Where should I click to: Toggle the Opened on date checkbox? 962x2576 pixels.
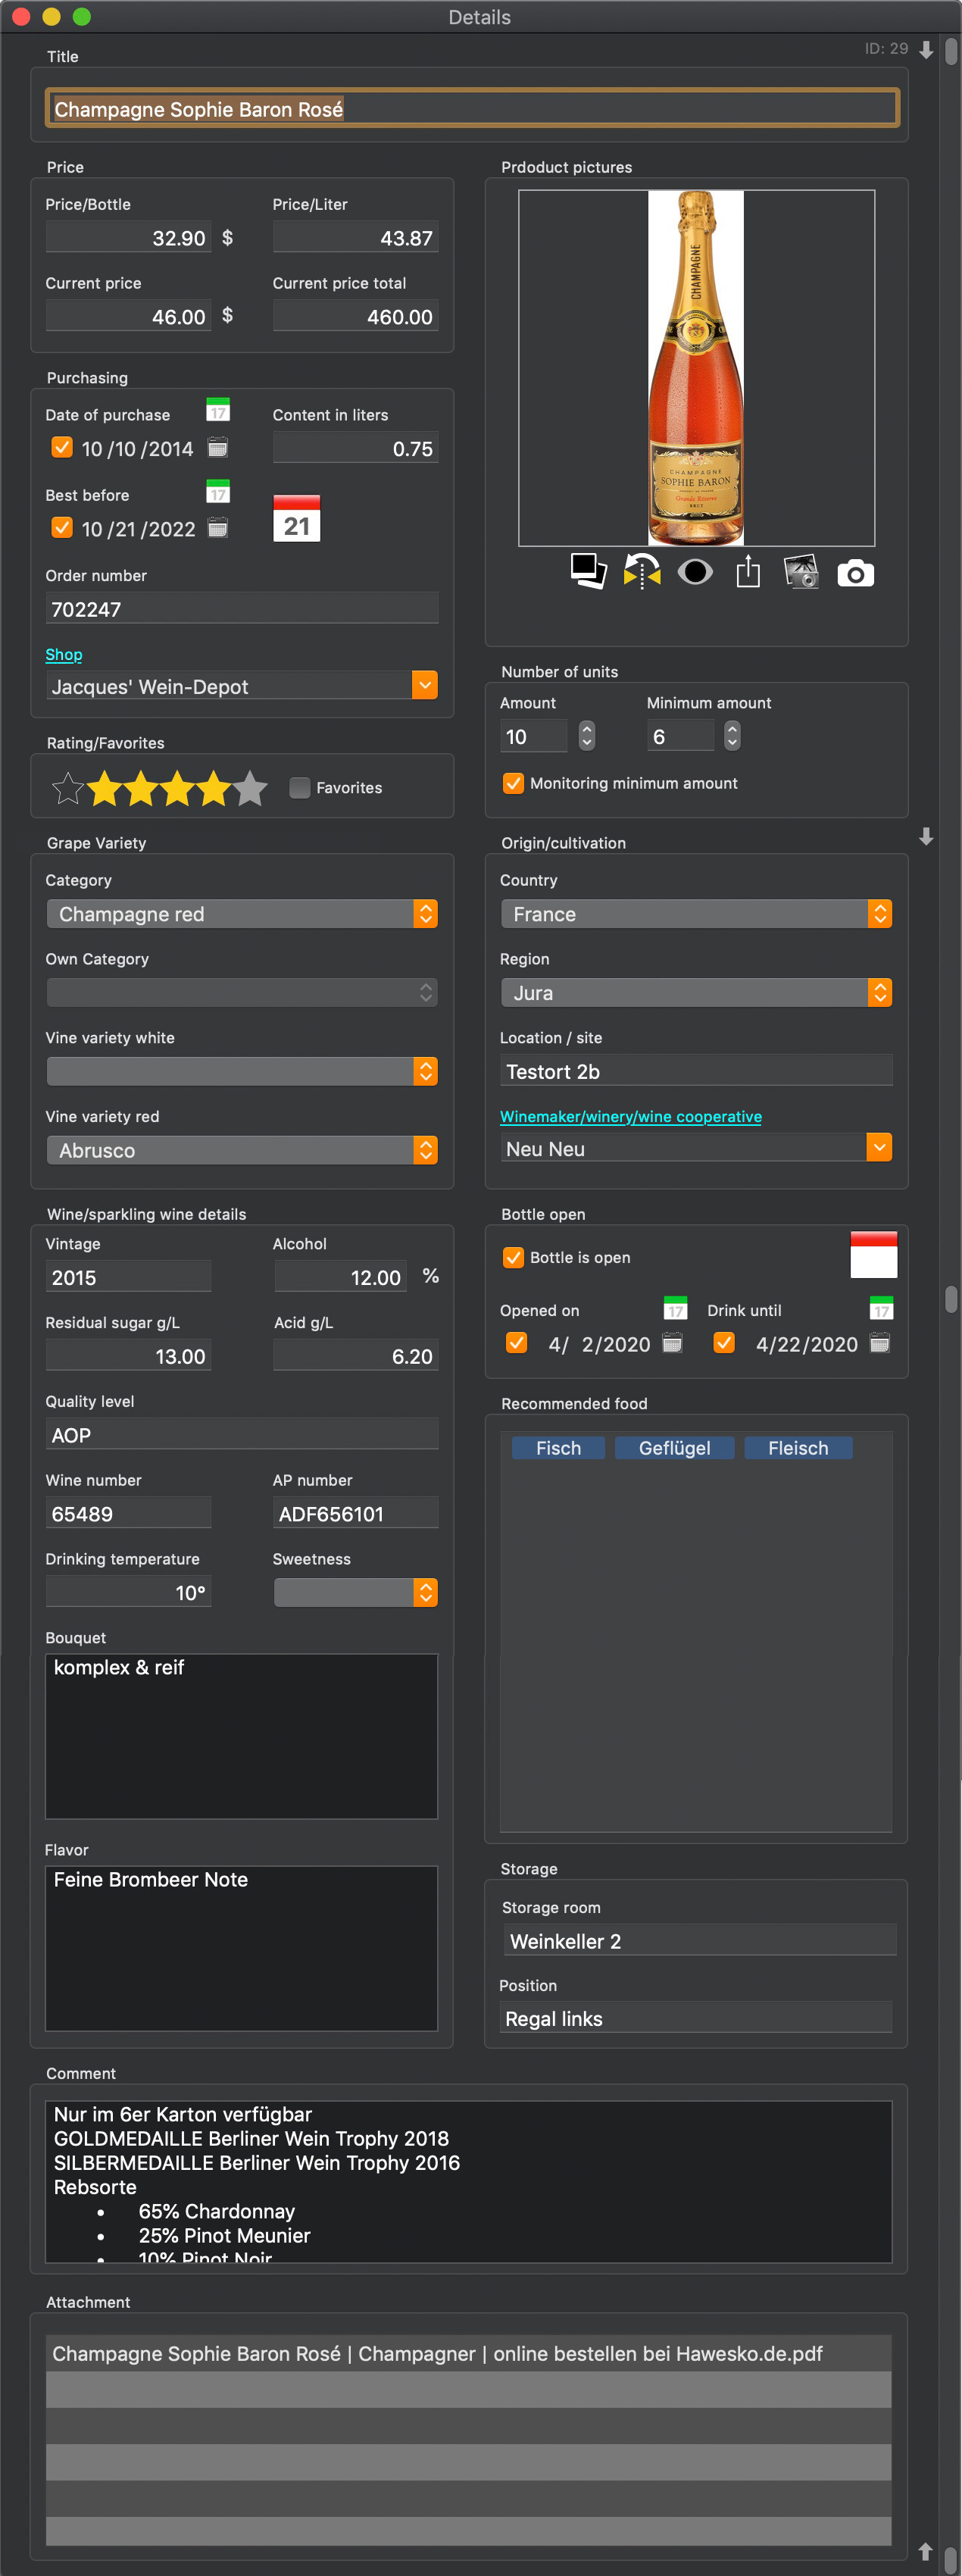pyautogui.click(x=516, y=1343)
